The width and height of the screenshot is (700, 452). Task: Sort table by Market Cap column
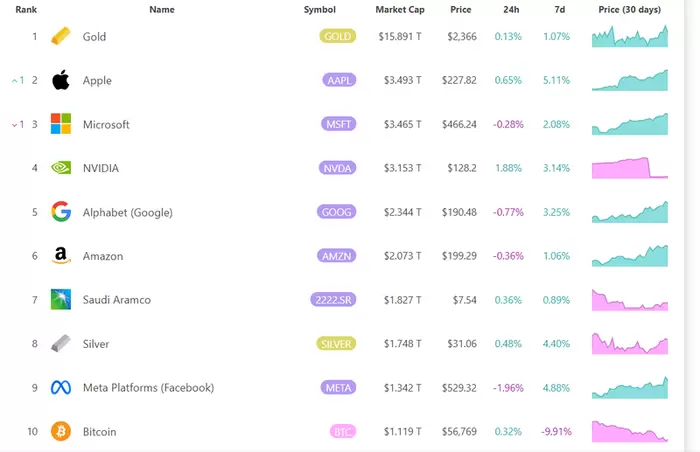(398, 10)
